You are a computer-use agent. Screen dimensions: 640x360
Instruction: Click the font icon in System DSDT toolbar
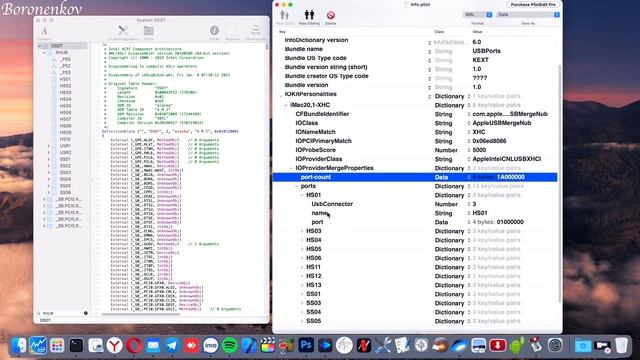[x=44, y=31]
